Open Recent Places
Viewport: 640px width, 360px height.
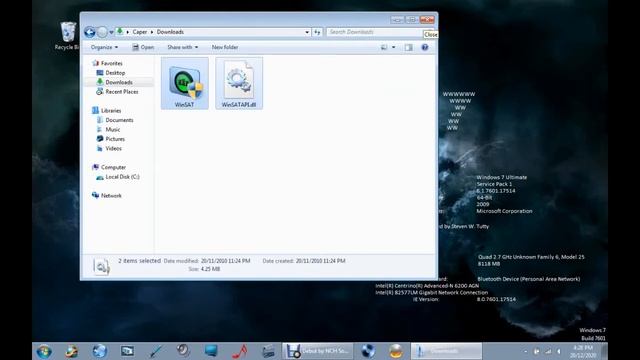(x=122, y=92)
